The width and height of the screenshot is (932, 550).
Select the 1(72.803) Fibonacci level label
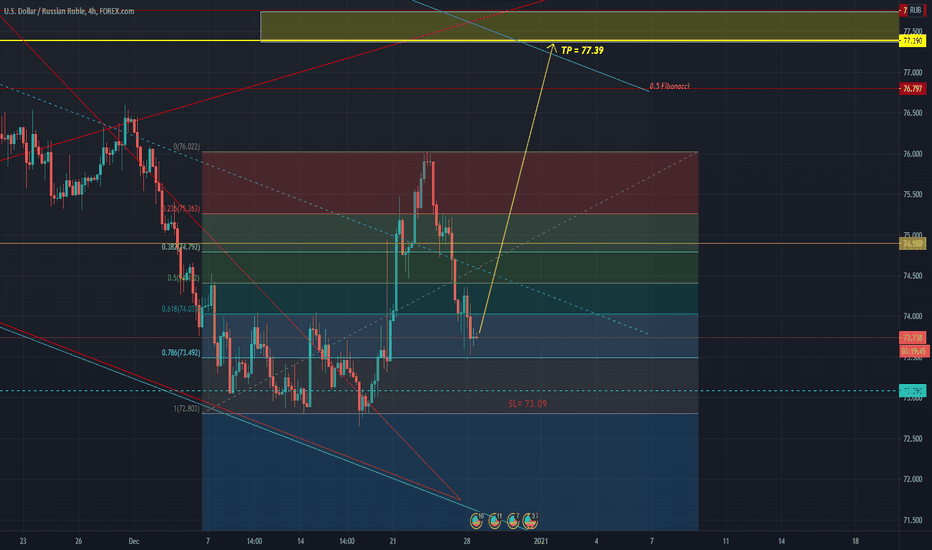(x=187, y=408)
